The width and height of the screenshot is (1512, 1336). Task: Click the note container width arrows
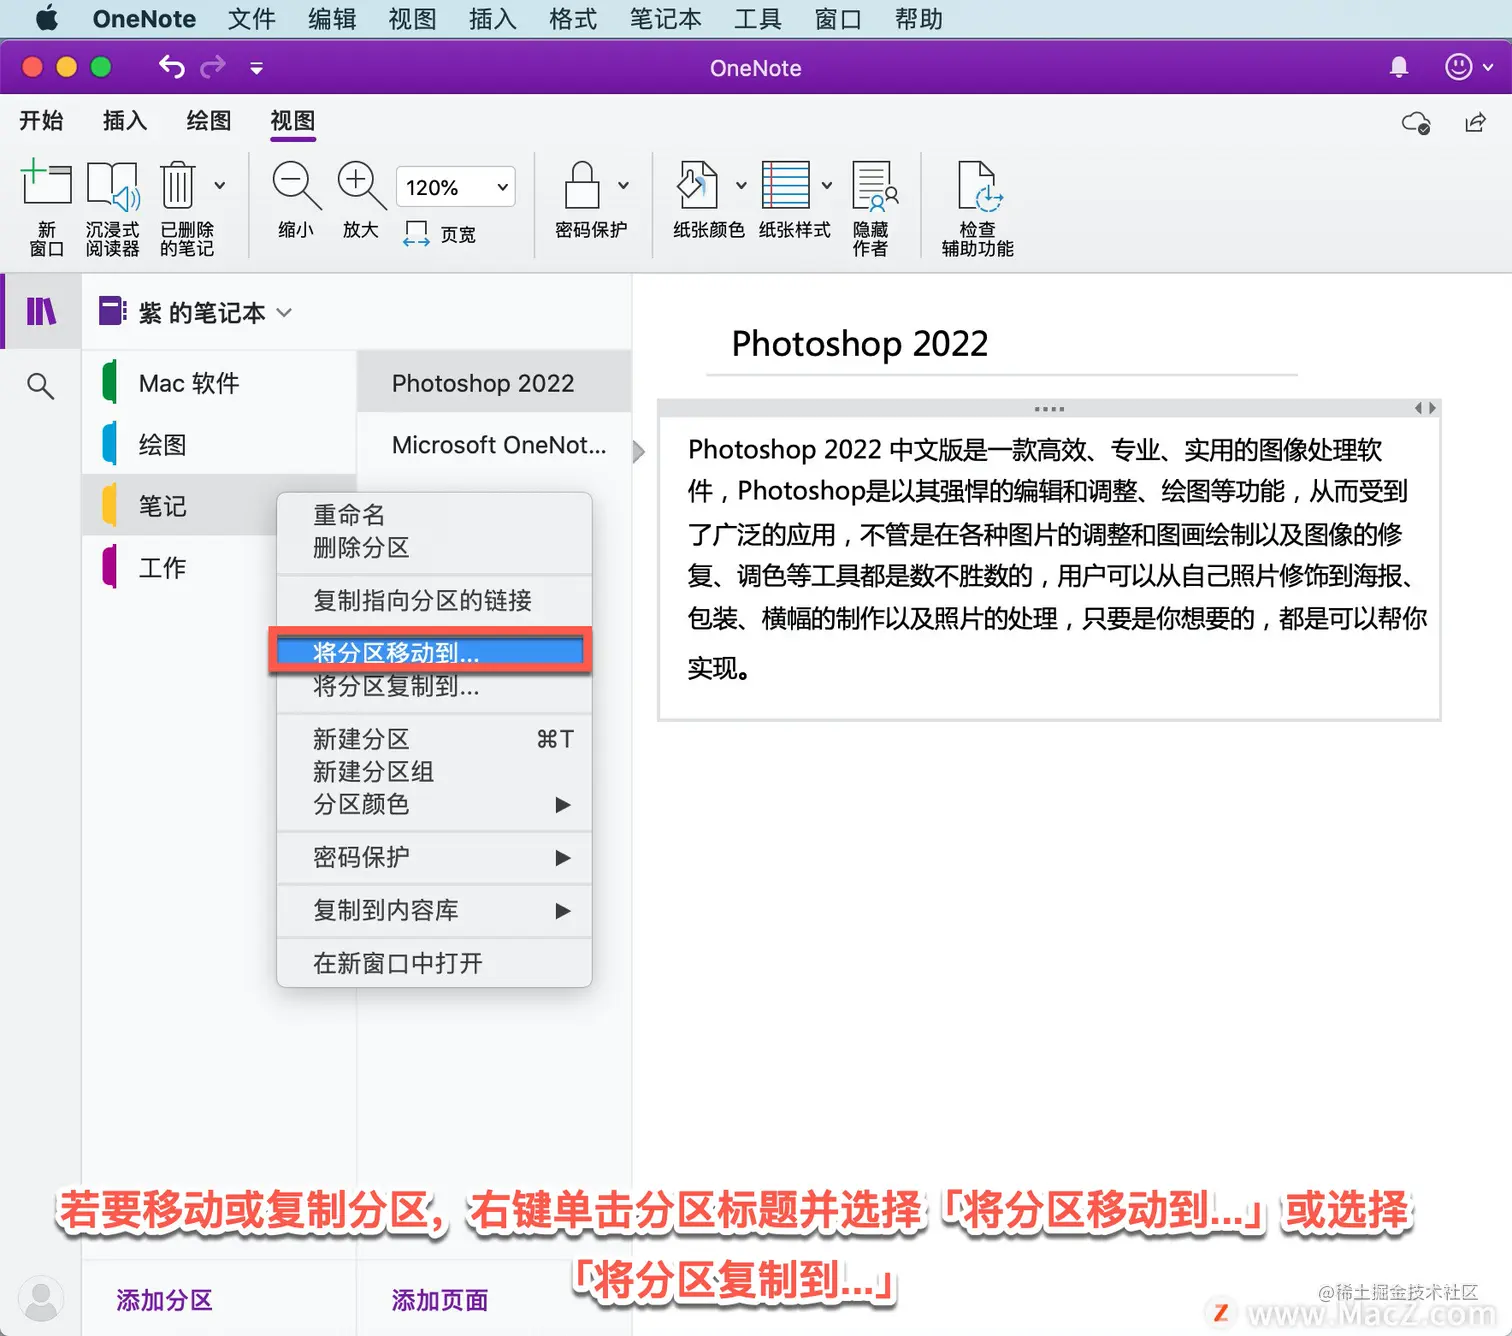(1425, 408)
